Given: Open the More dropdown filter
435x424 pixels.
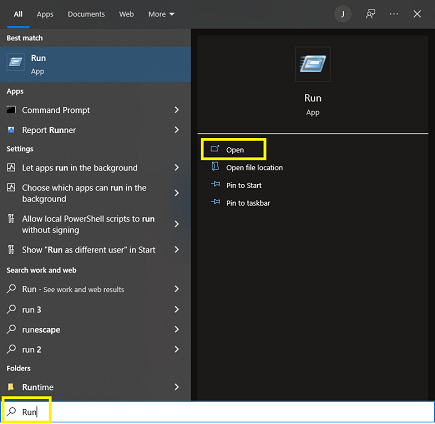Looking at the screenshot, I should click(x=161, y=14).
